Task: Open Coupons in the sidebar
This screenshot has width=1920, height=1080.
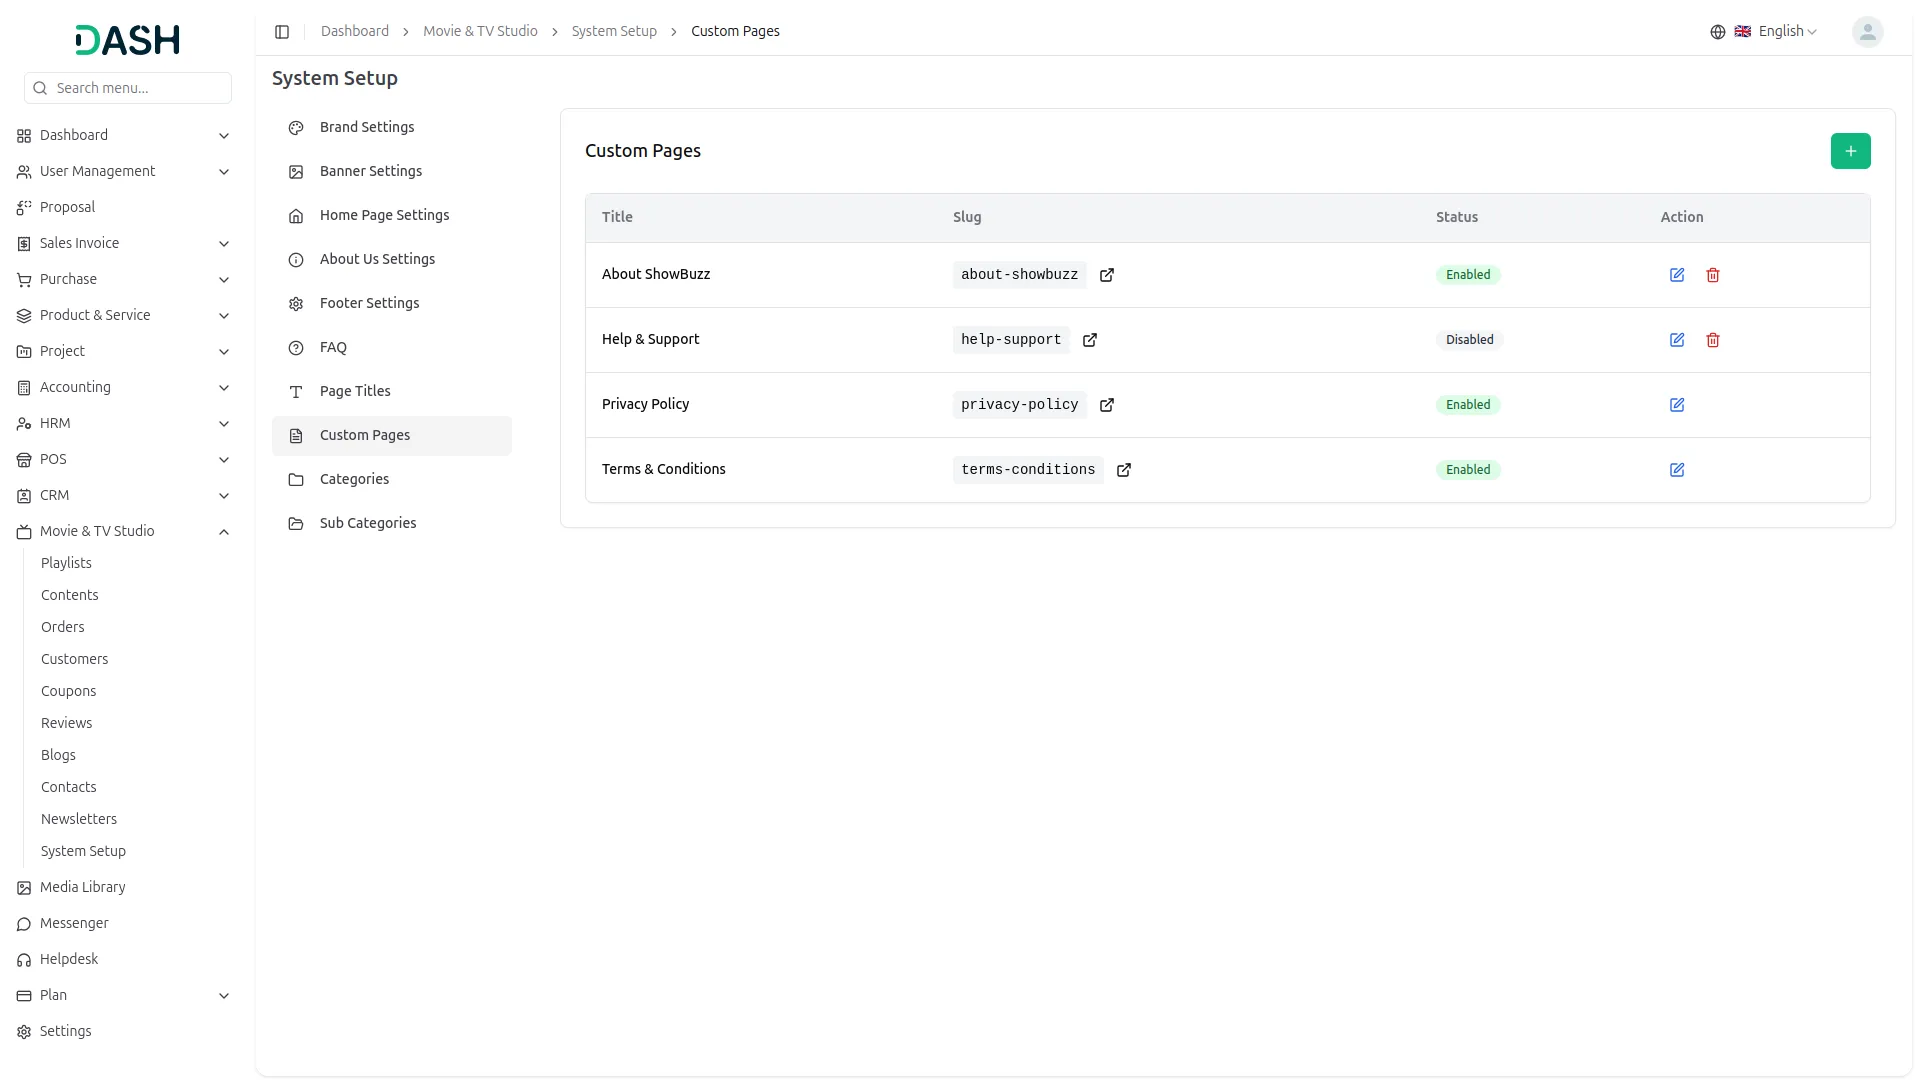Action: [69, 691]
